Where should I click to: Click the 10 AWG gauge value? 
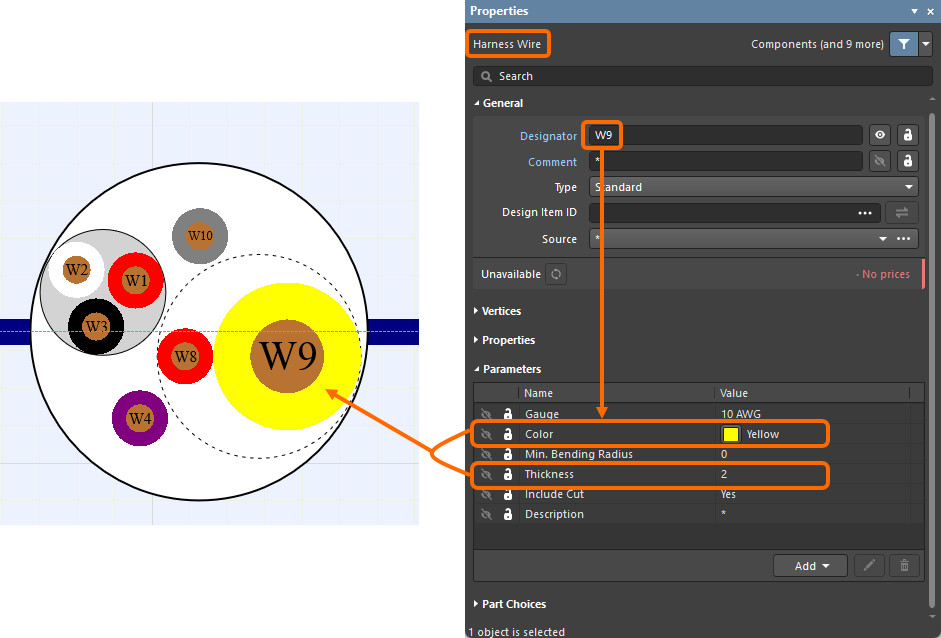pyautogui.click(x=741, y=414)
